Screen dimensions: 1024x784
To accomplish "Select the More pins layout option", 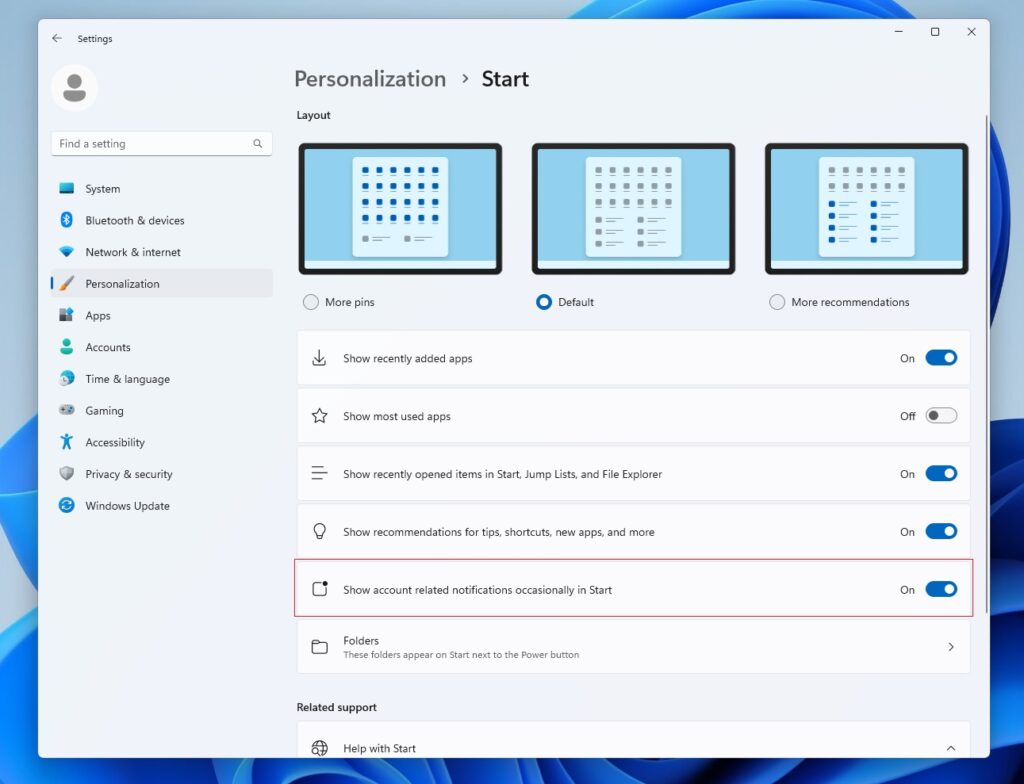I will click(x=310, y=301).
